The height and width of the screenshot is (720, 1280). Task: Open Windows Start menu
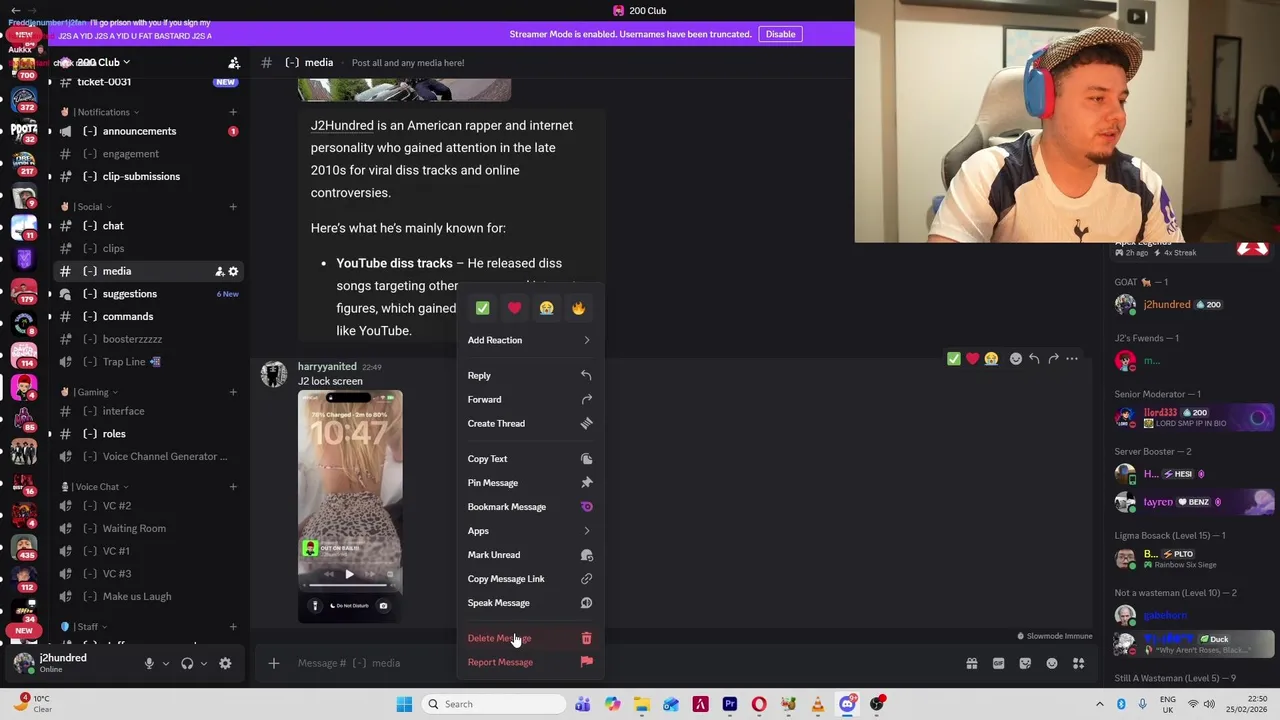click(x=404, y=704)
